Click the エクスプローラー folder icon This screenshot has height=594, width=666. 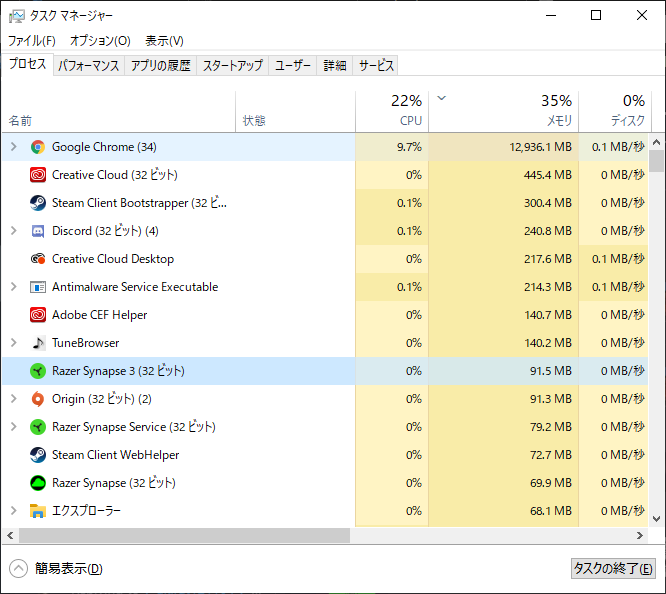click(x=38, y=511)
